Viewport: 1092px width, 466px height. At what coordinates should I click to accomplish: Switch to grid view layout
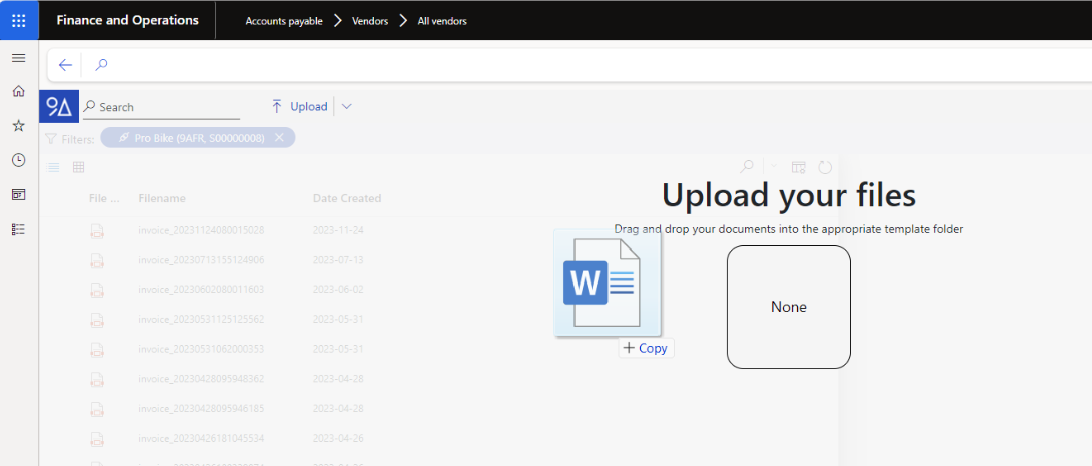(78, 167)
